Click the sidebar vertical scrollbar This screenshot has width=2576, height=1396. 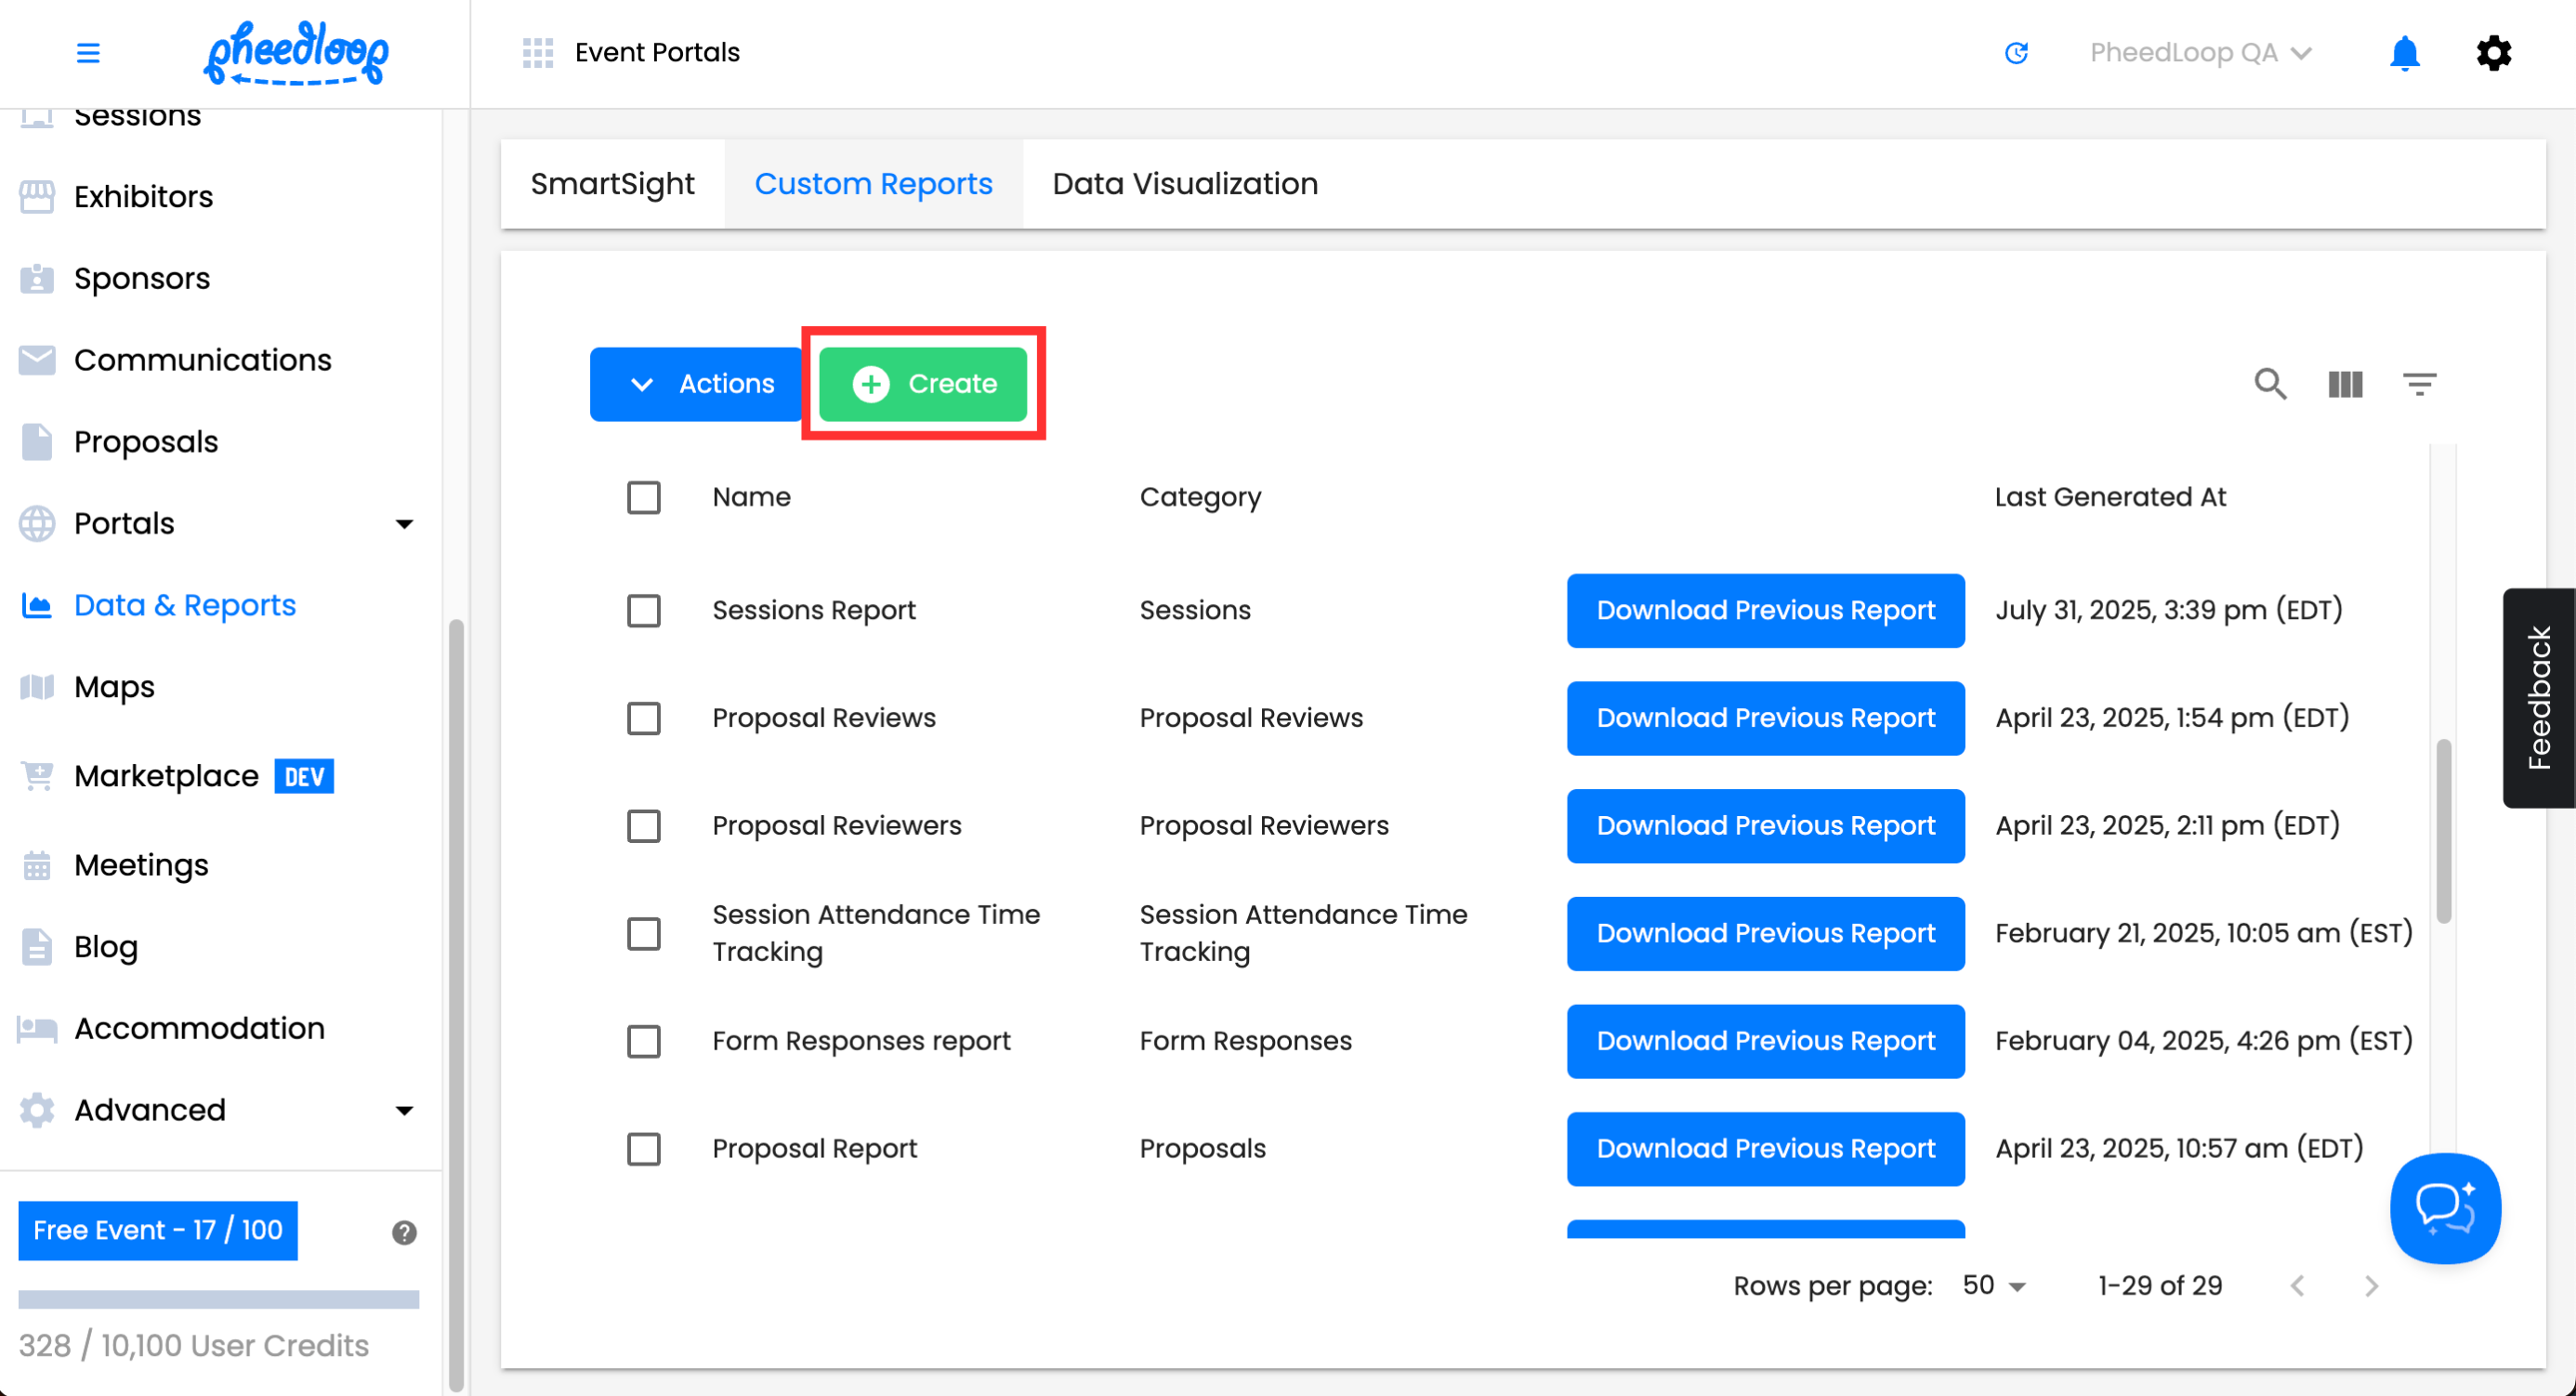tap(456, 1004)
